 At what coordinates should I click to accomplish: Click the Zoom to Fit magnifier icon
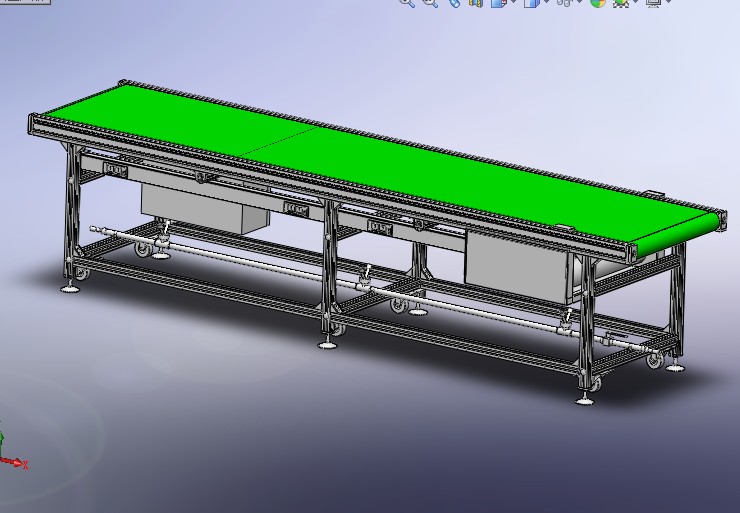pyautogui.click(x=407, y=2)
